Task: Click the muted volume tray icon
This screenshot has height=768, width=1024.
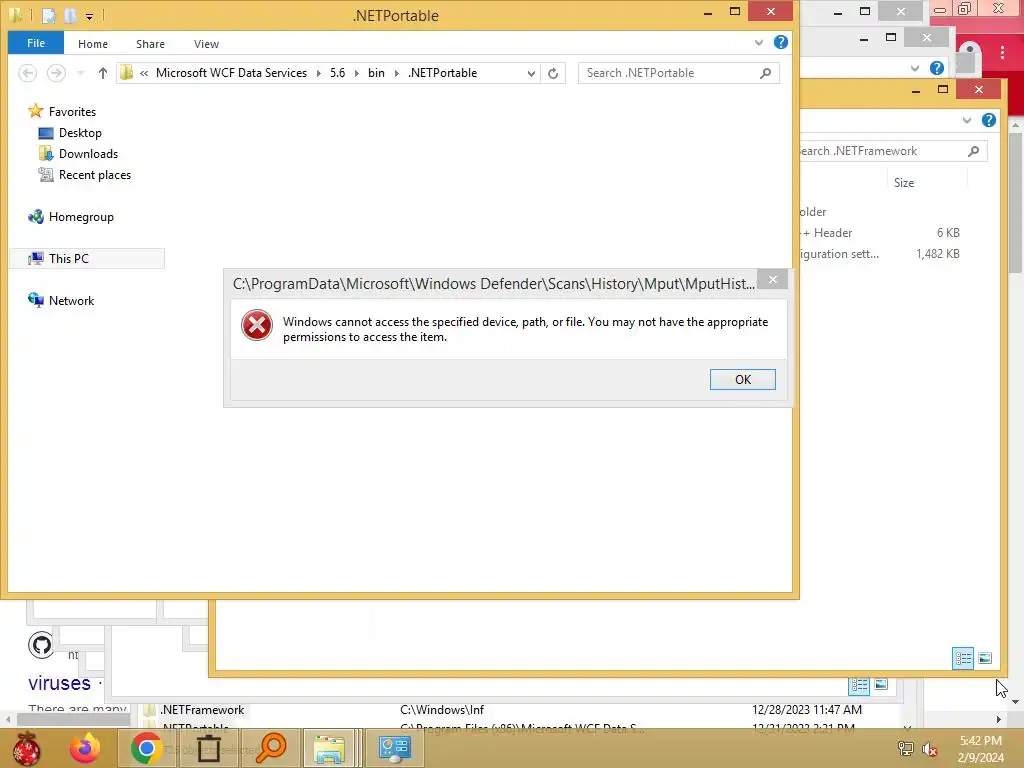Action: 929,749
